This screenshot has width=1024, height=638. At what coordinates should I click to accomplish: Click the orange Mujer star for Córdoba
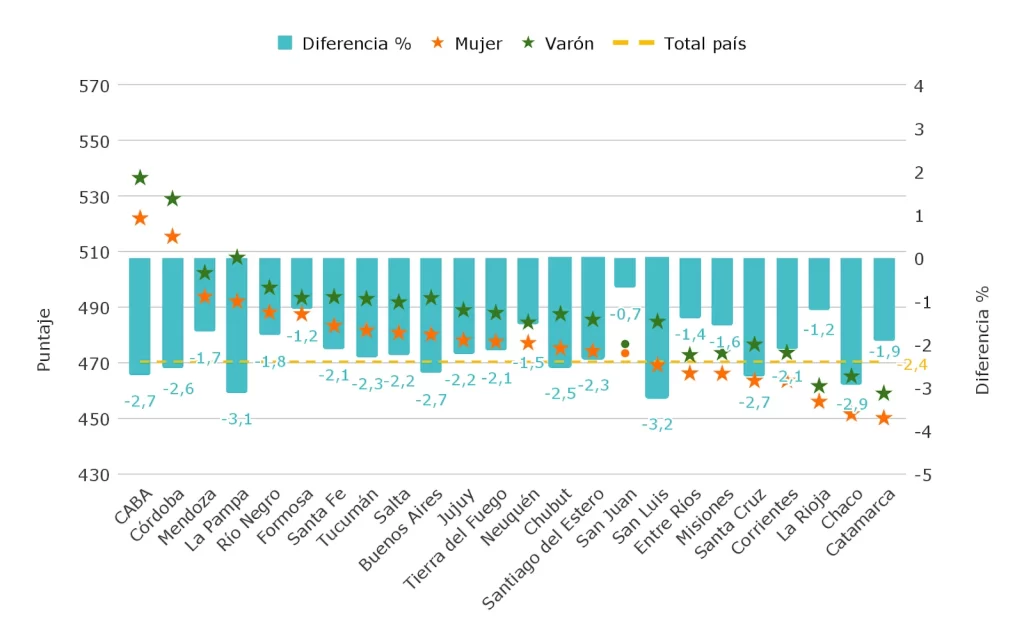pyautogui.click(x=172, y=236)
